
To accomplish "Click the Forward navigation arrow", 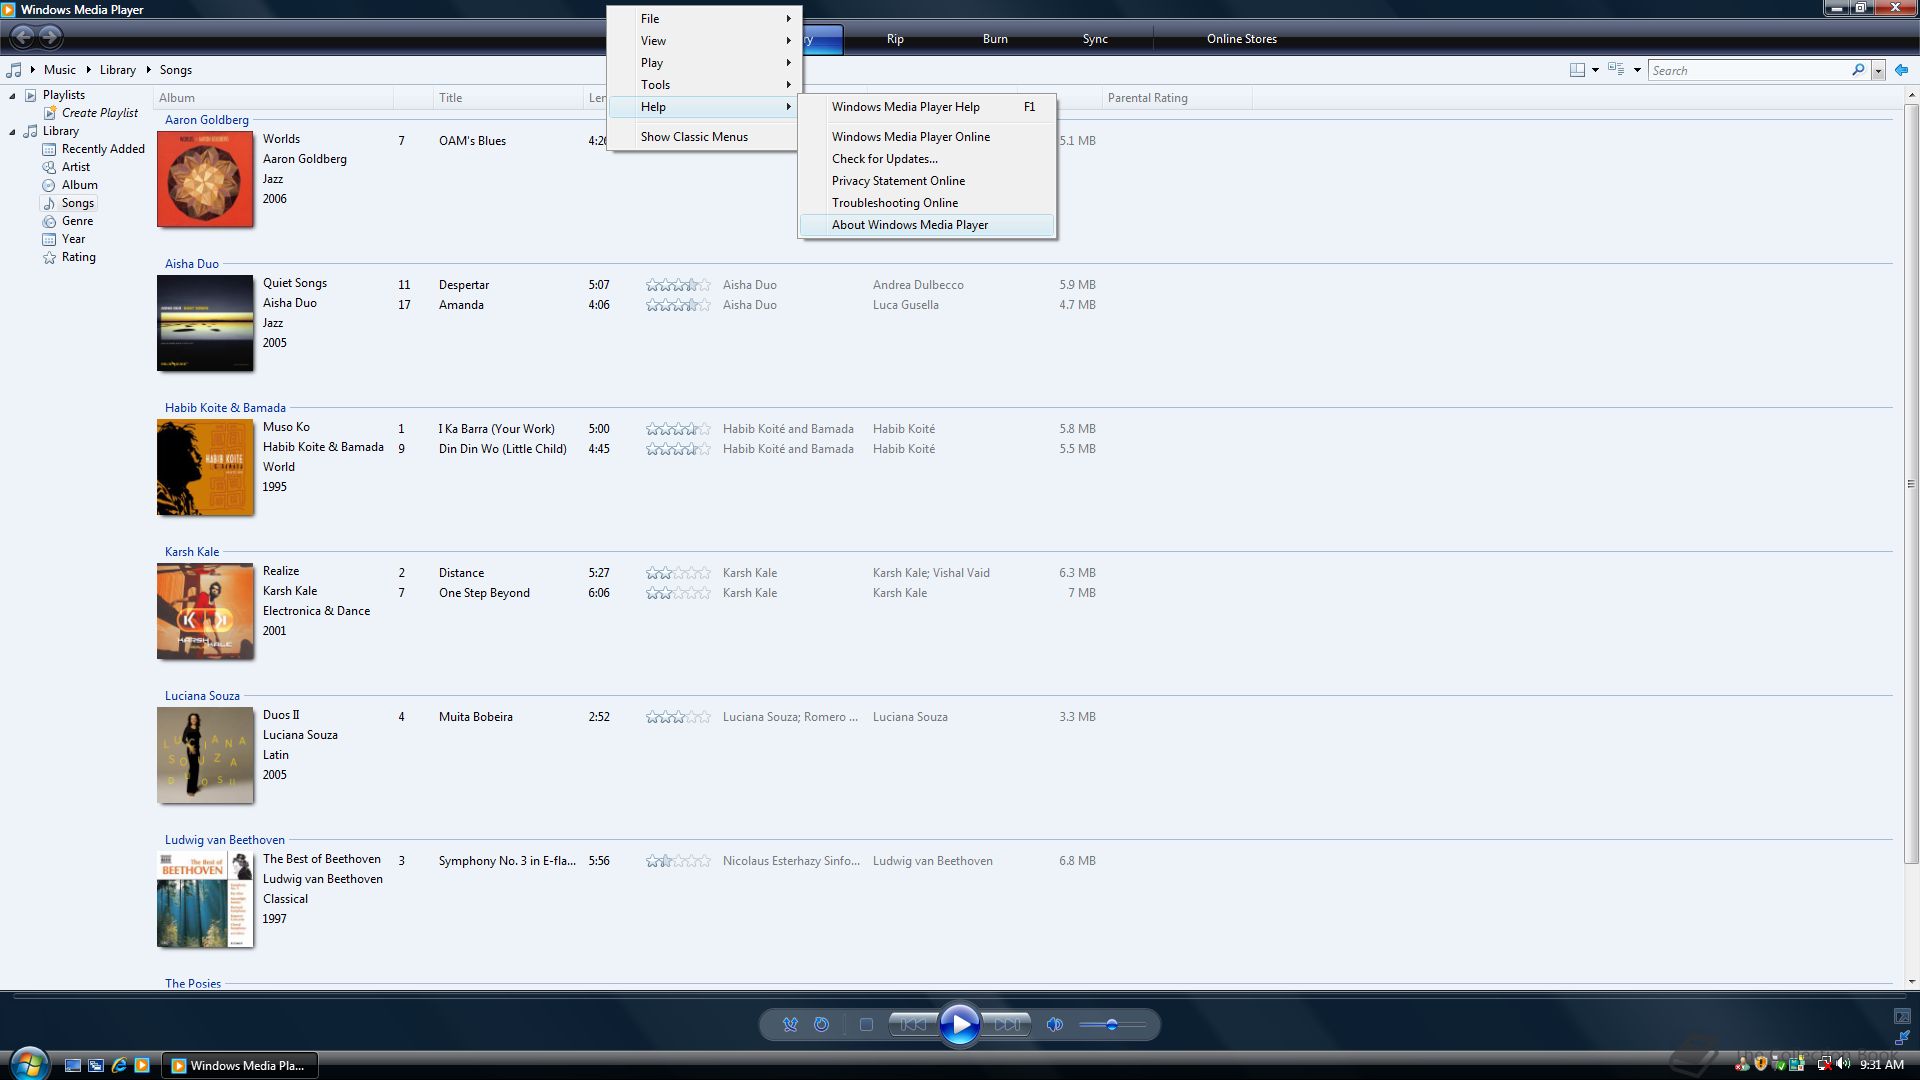I will point(50,38).
